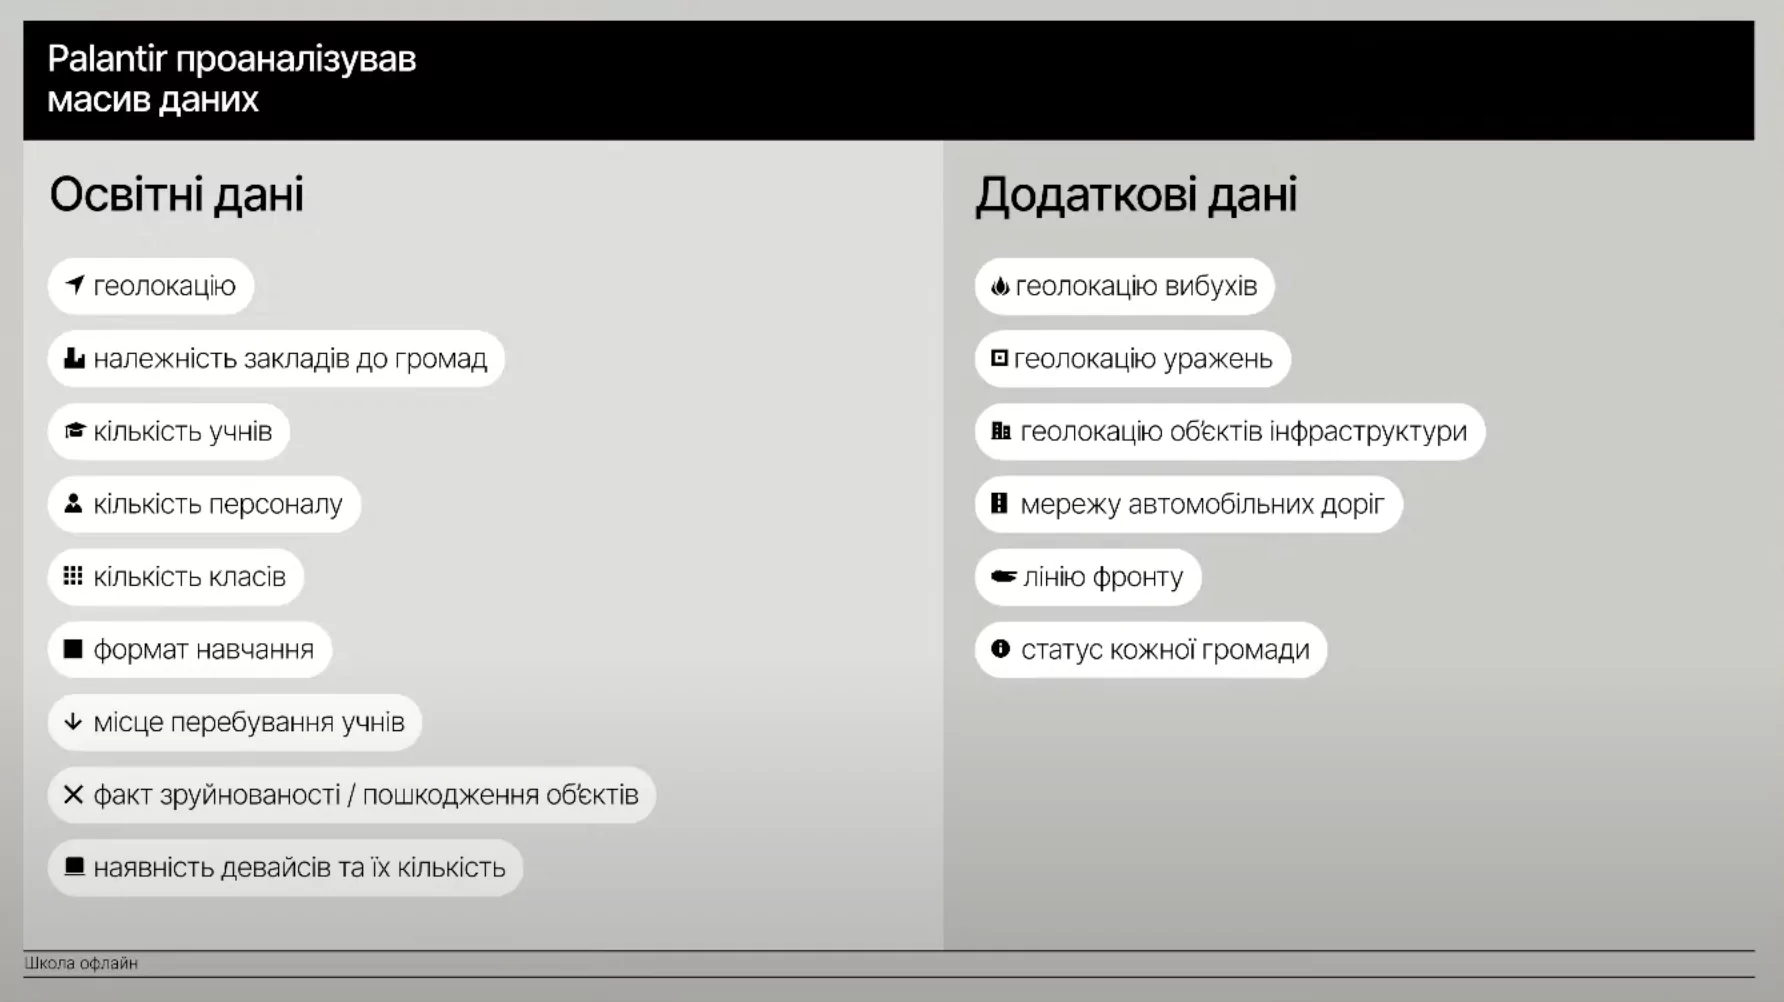The width and height of the screenshot is (1784, 1002).
Task: Click the info icon beside статус кожної громади
Action: (1000, 648)
